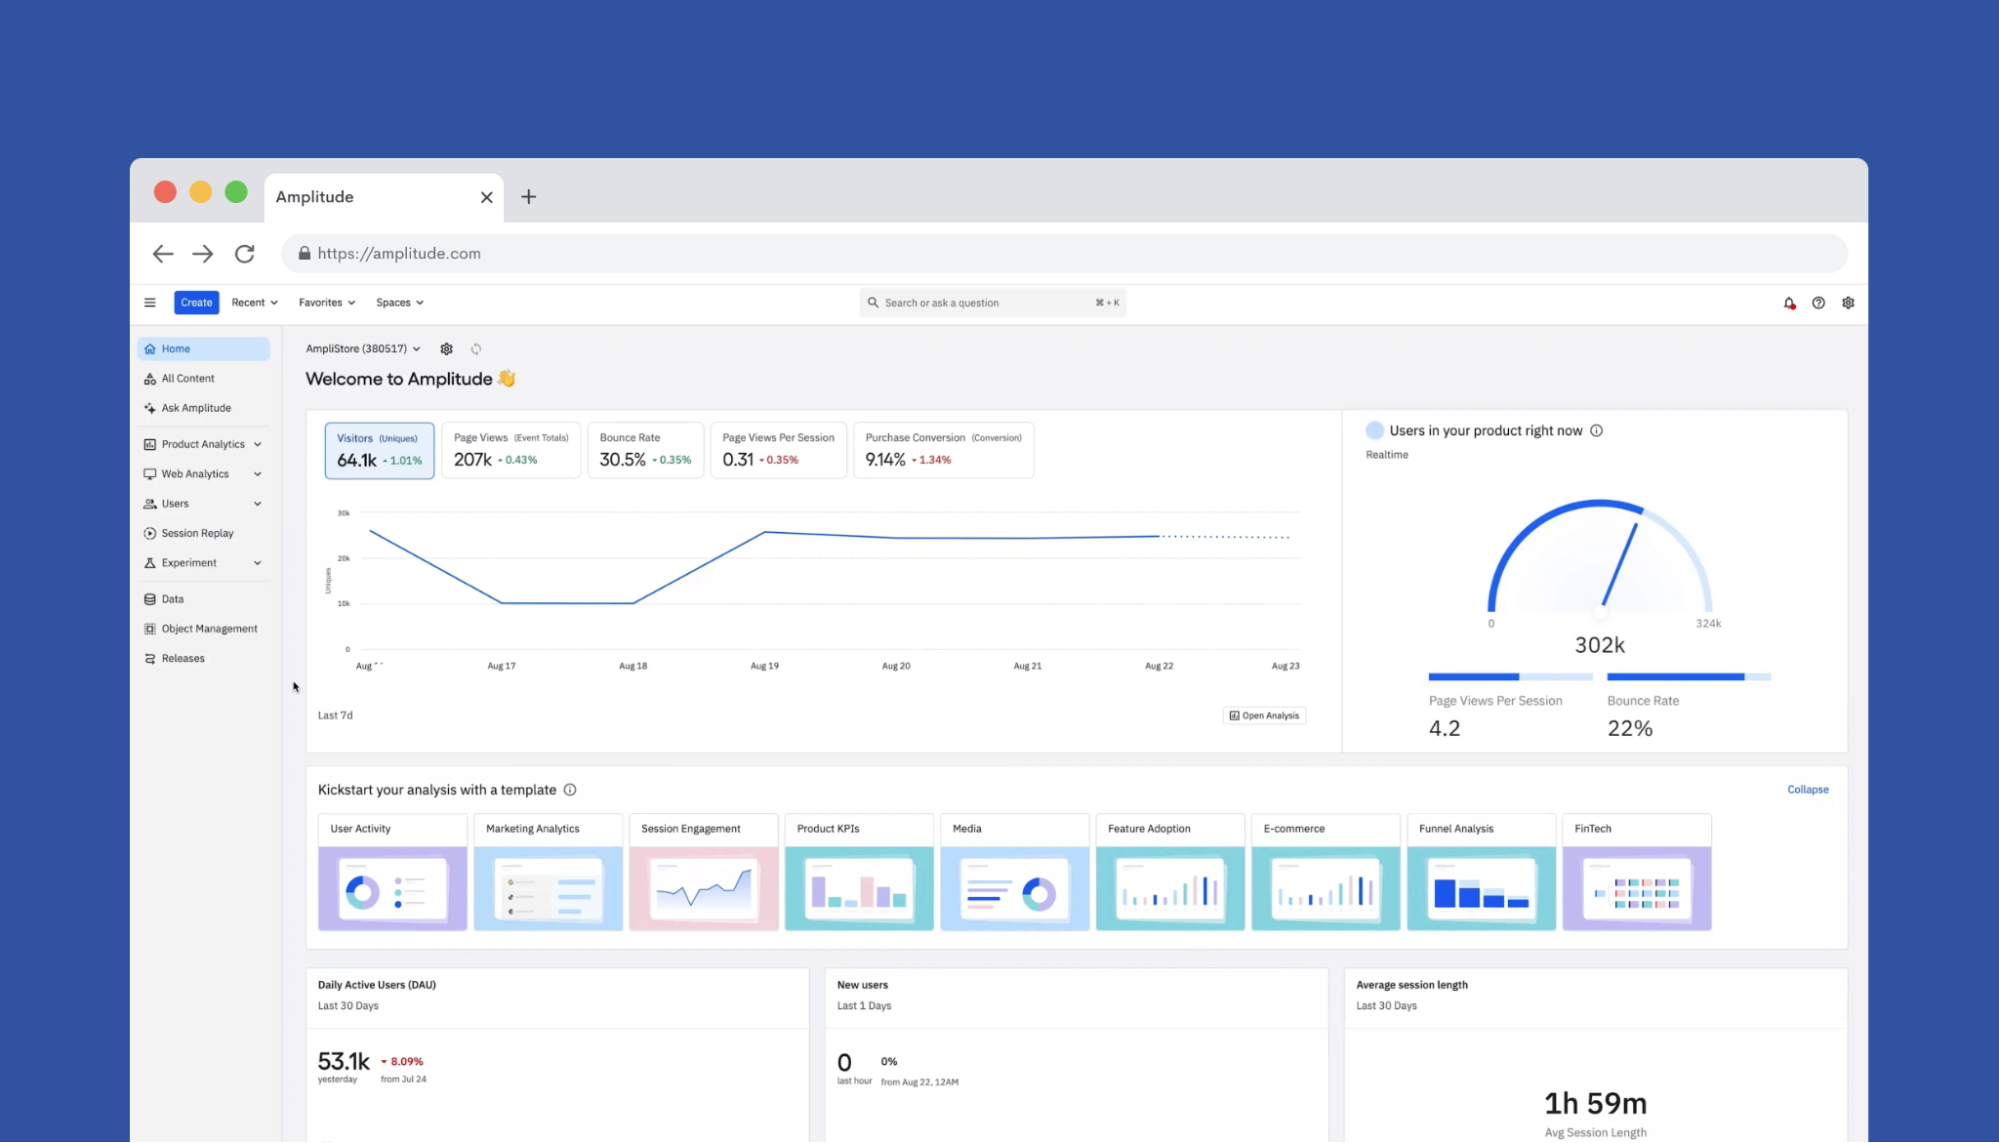Open Session Replay from sidebar
The height and width of the screenshot is (1143, 1999).
(197, 532)
